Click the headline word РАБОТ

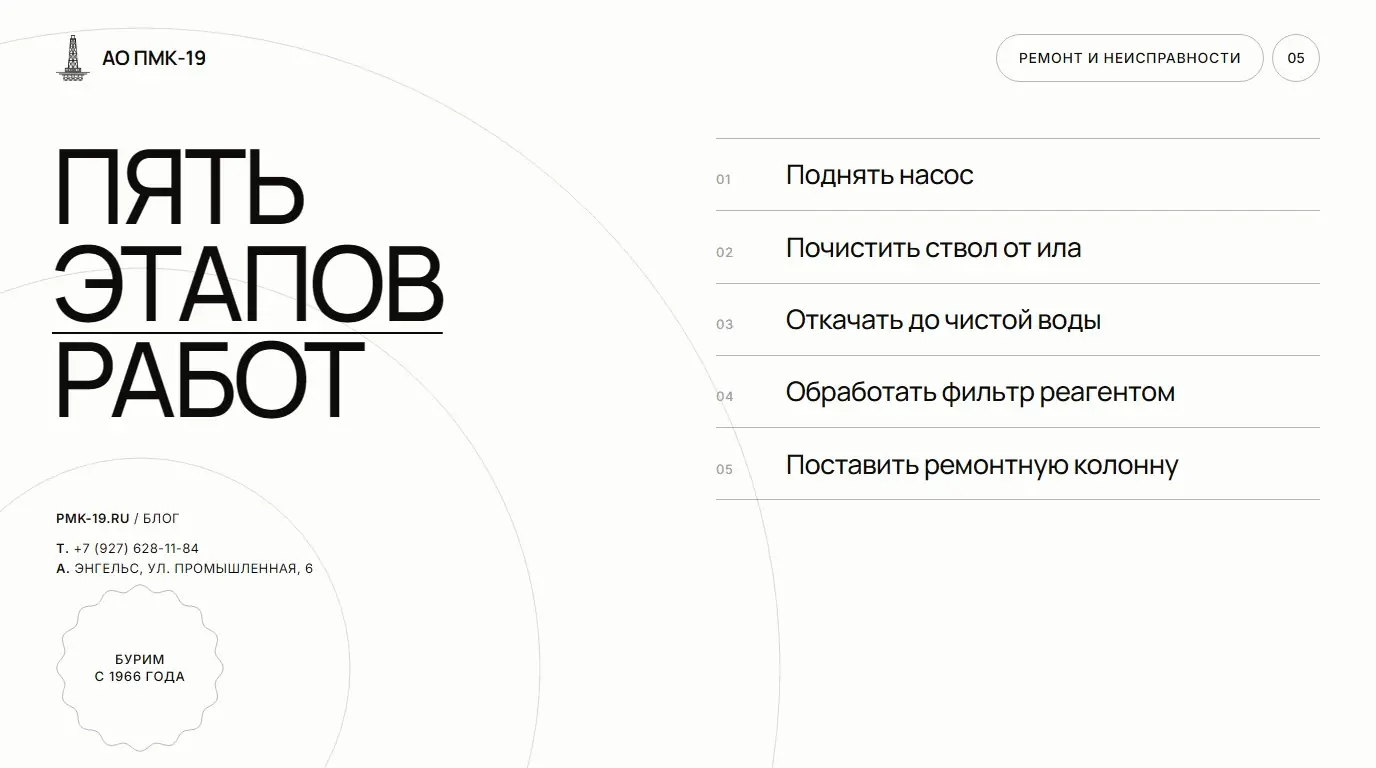tap(209, 380)
